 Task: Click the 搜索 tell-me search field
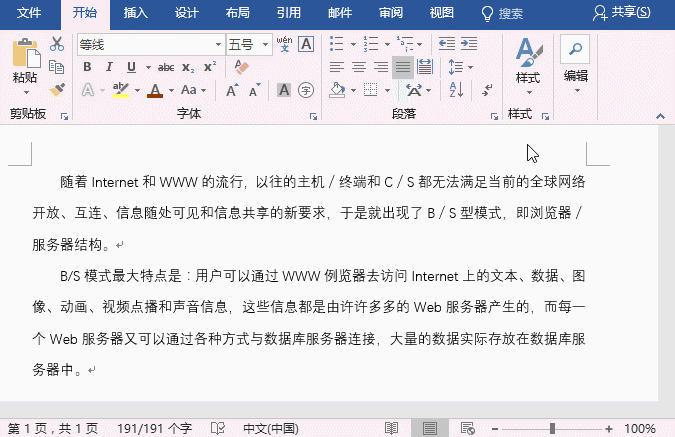(x=502, y=13)
